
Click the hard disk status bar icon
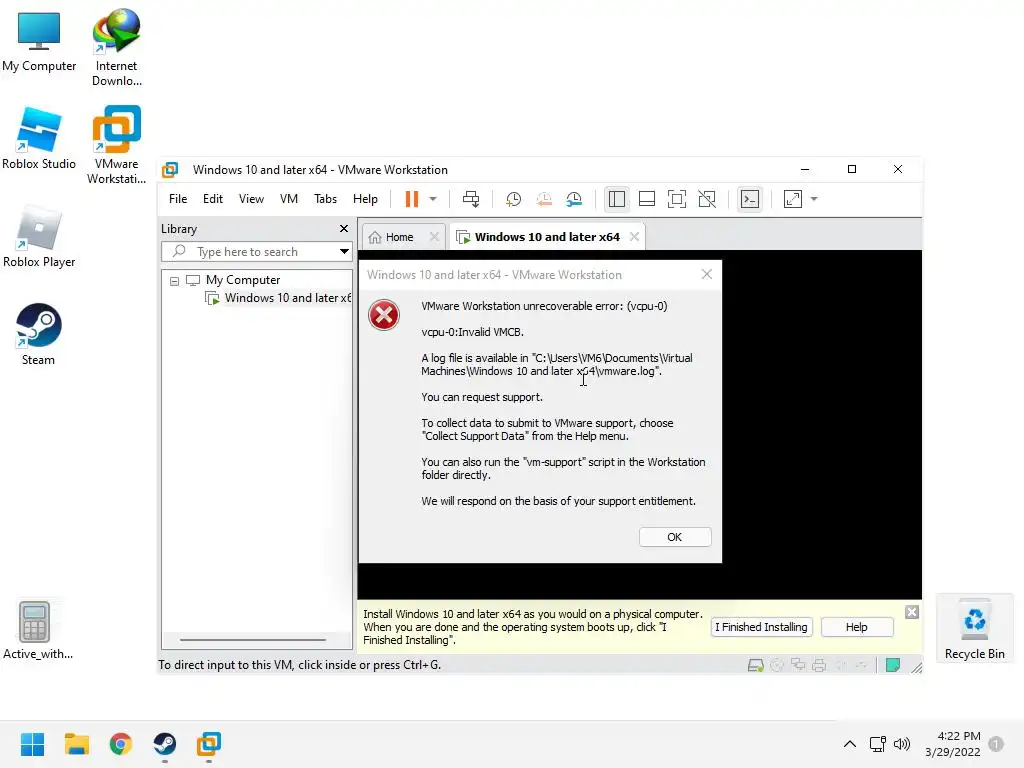pos(756,665)
